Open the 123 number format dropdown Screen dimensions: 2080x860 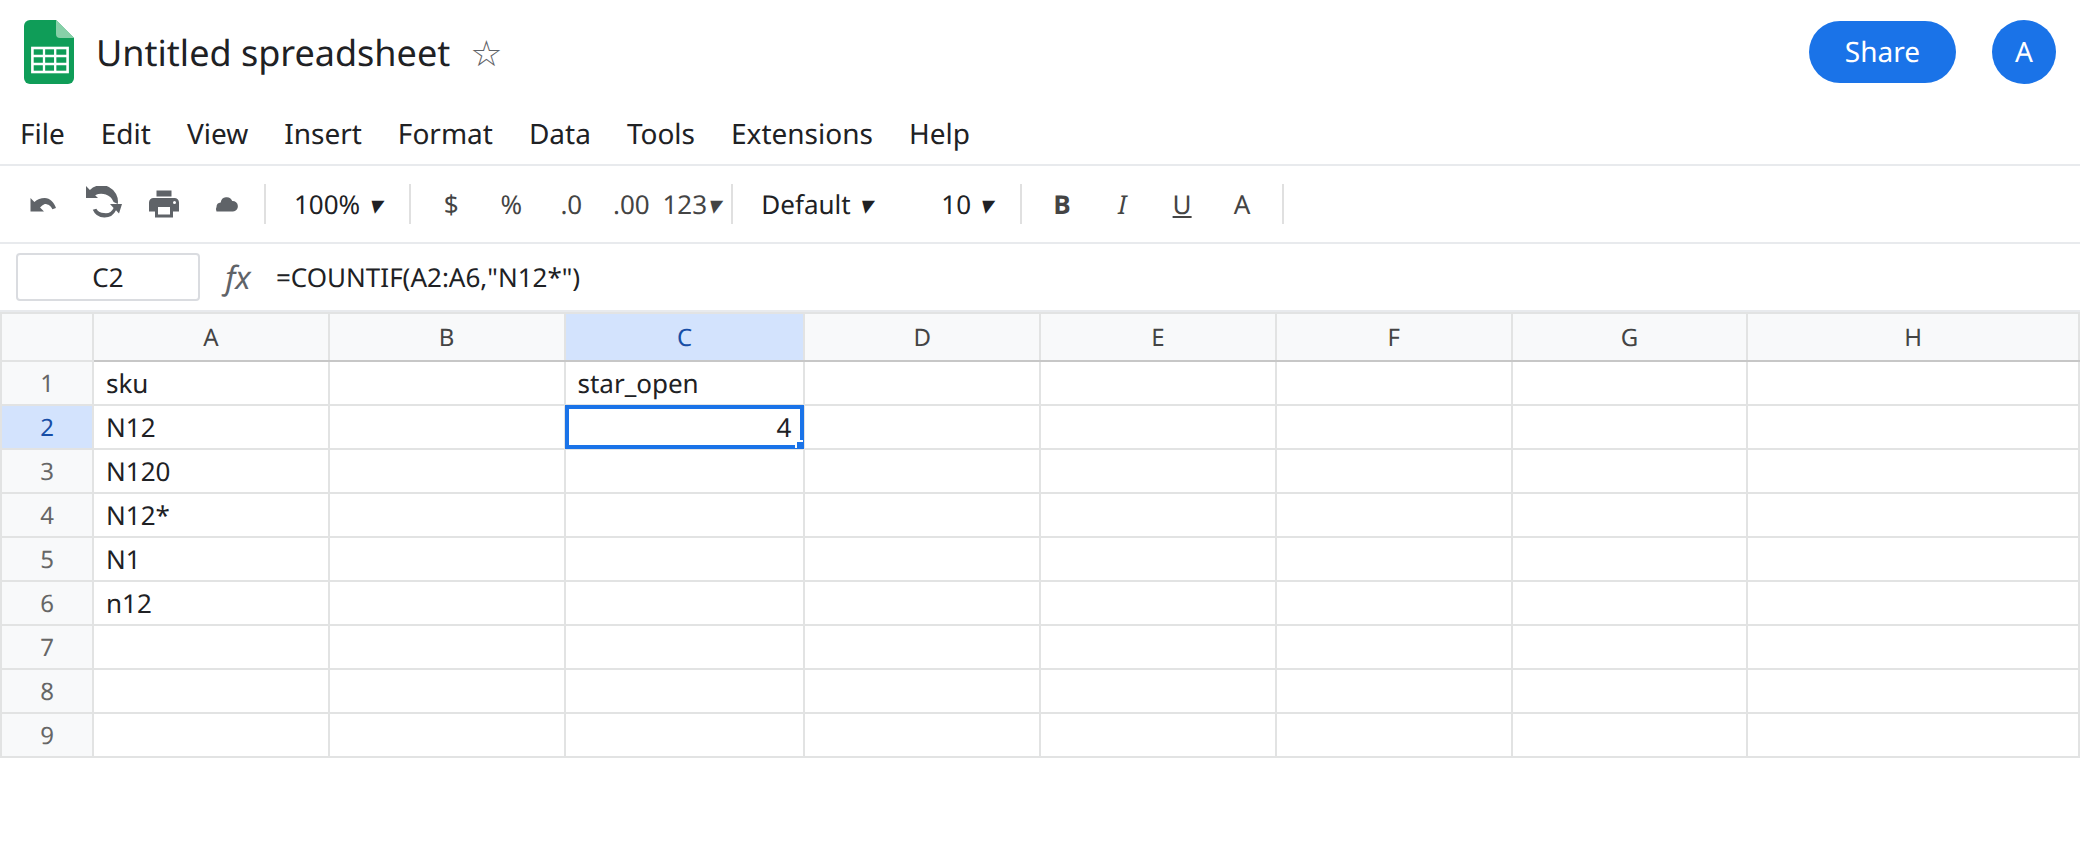pos(692,205)
